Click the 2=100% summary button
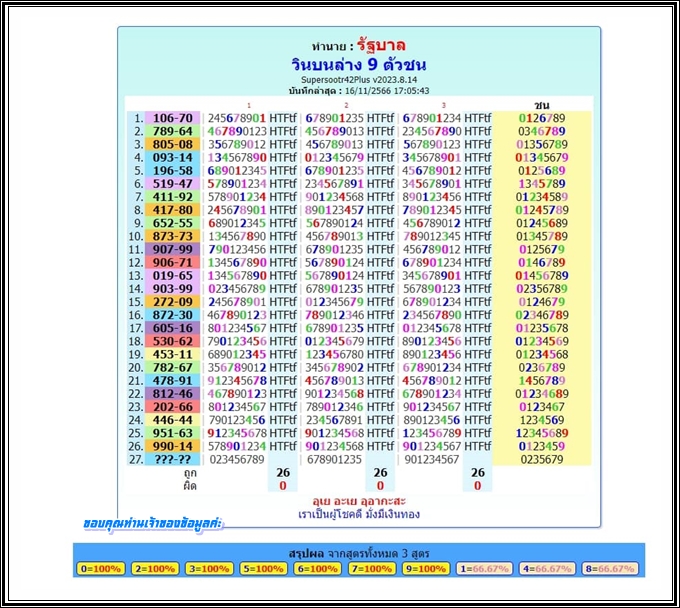This screenshot has height=608, width=680. (x=155, y=569)
